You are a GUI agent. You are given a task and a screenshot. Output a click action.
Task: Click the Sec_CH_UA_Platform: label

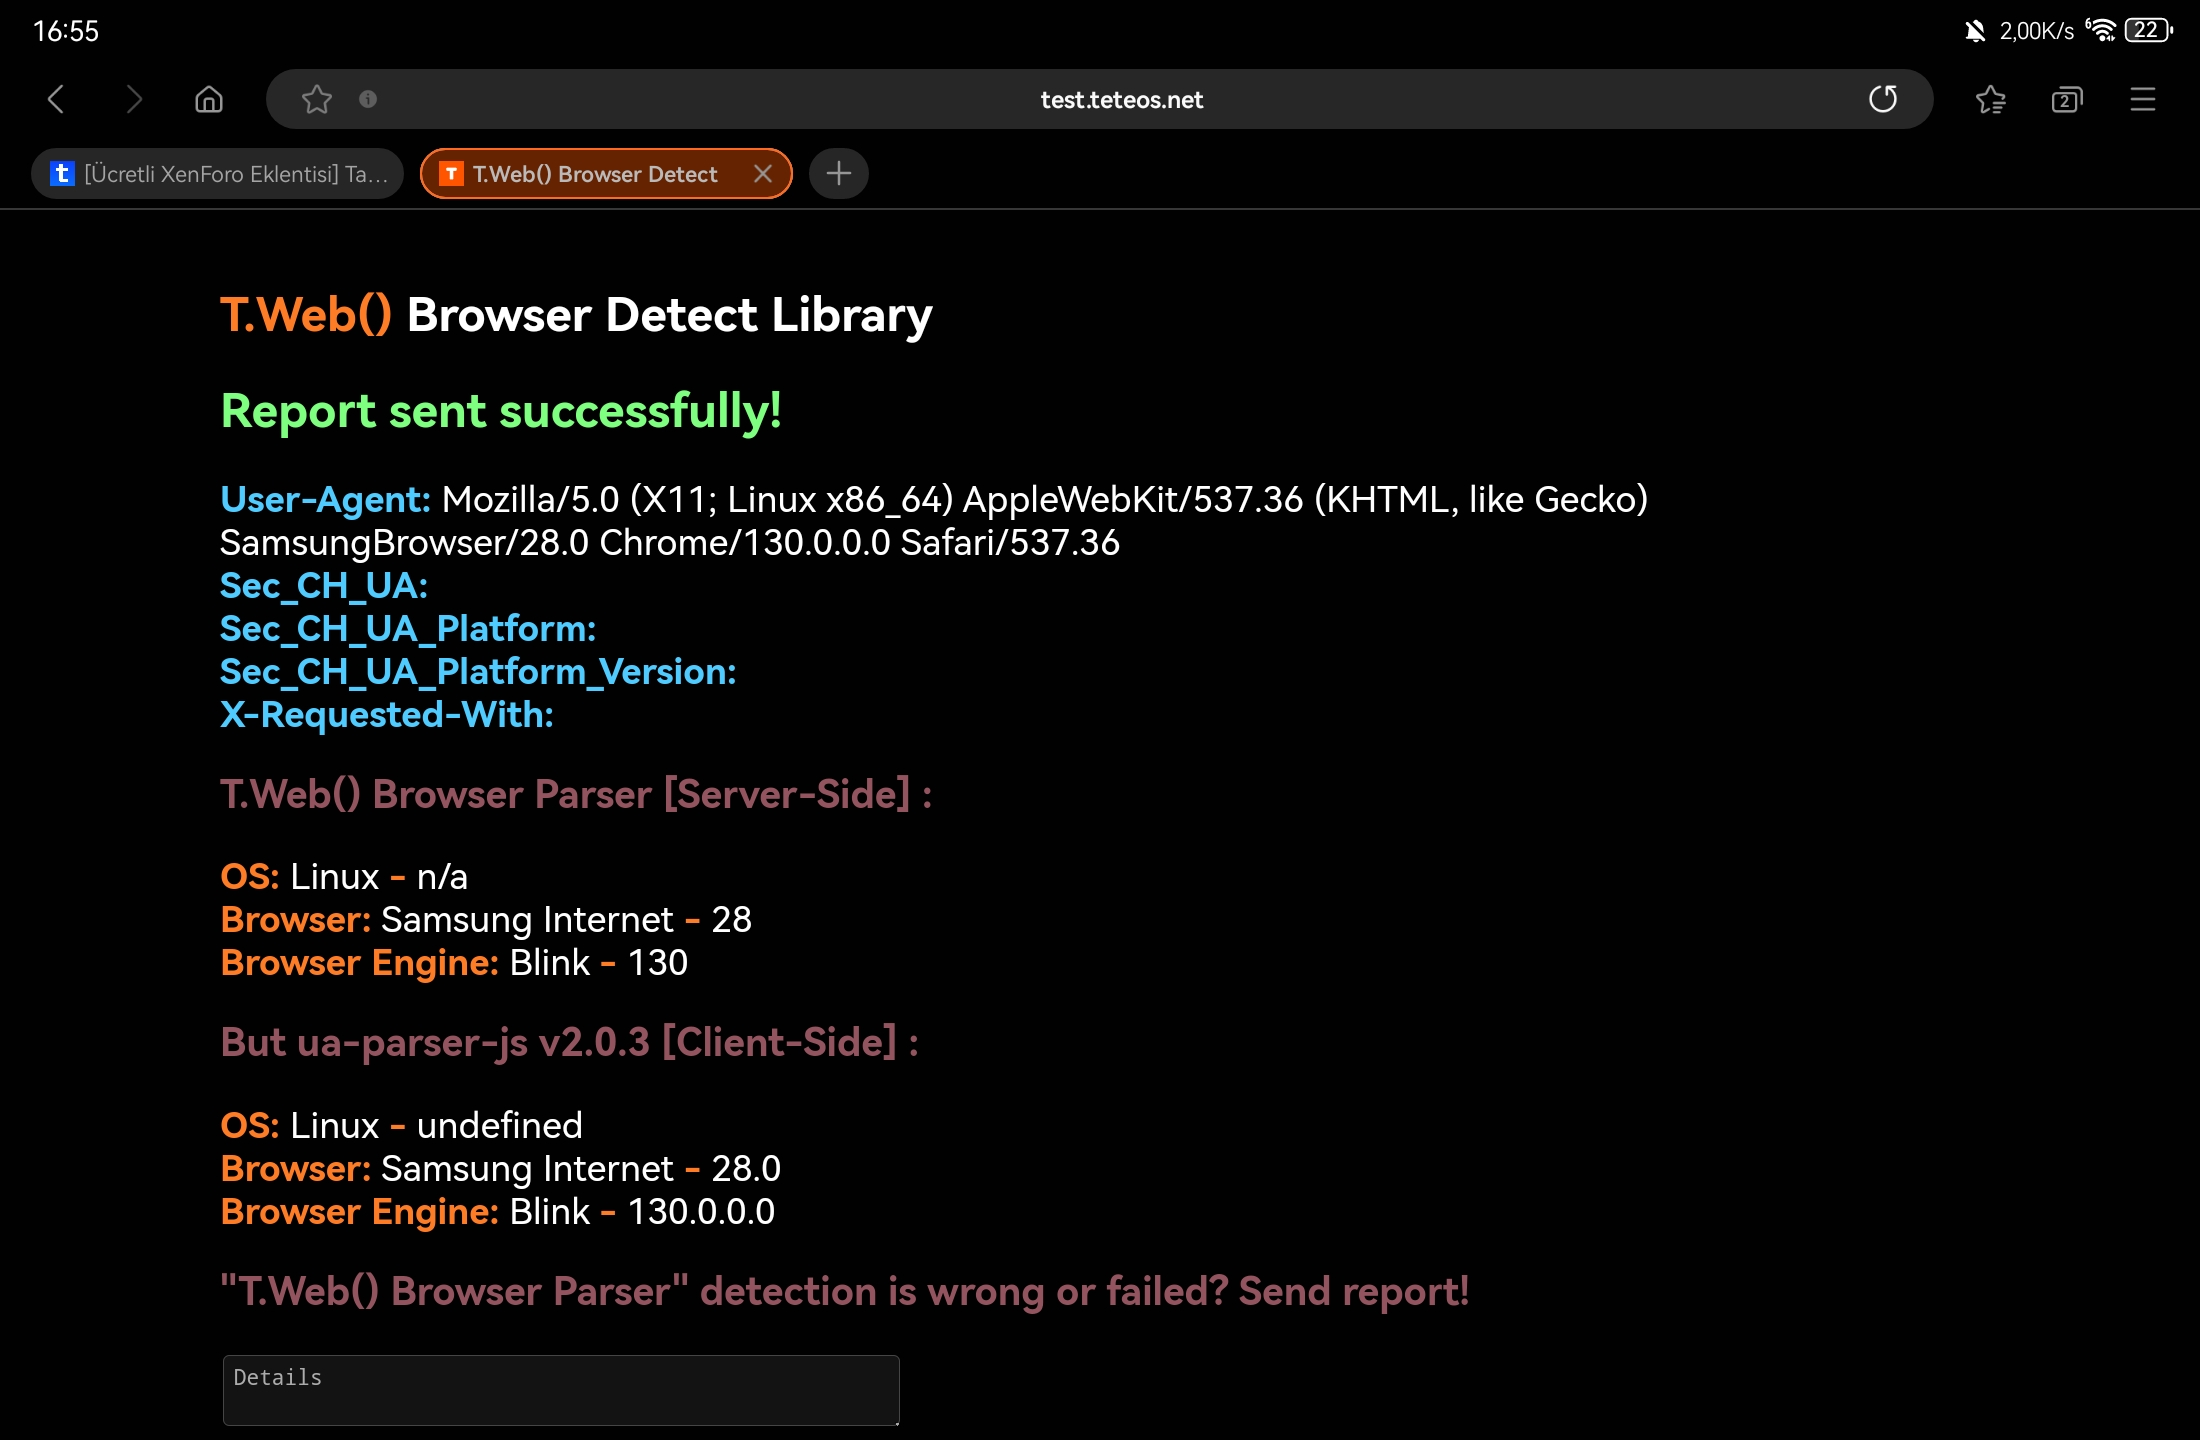coord(408,628)
